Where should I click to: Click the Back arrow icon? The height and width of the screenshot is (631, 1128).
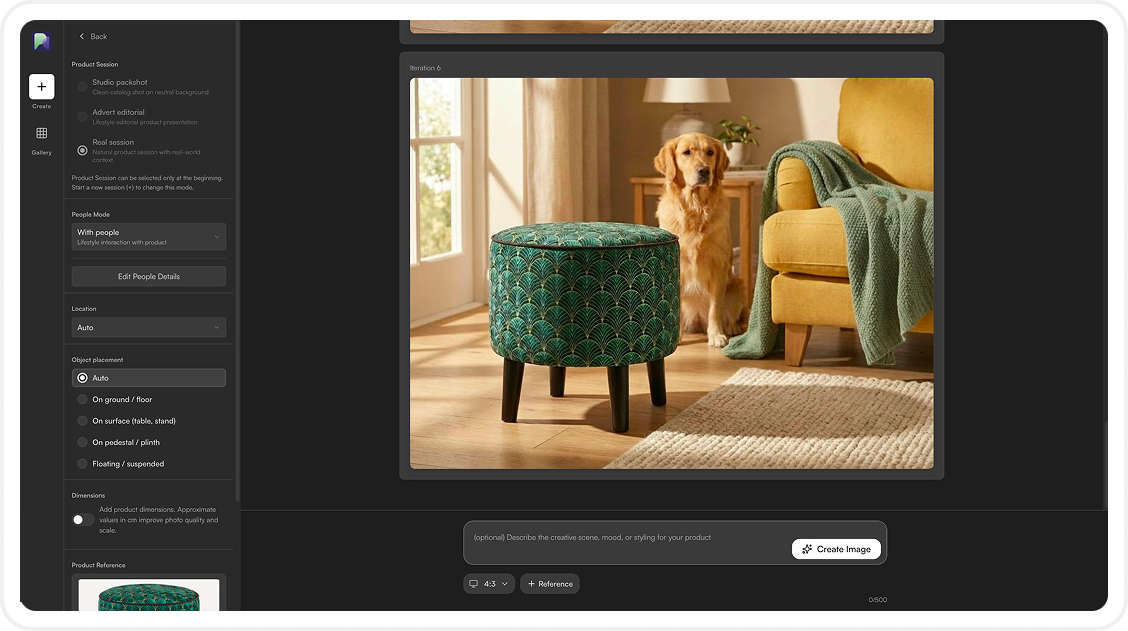click(x=81, y=36)
